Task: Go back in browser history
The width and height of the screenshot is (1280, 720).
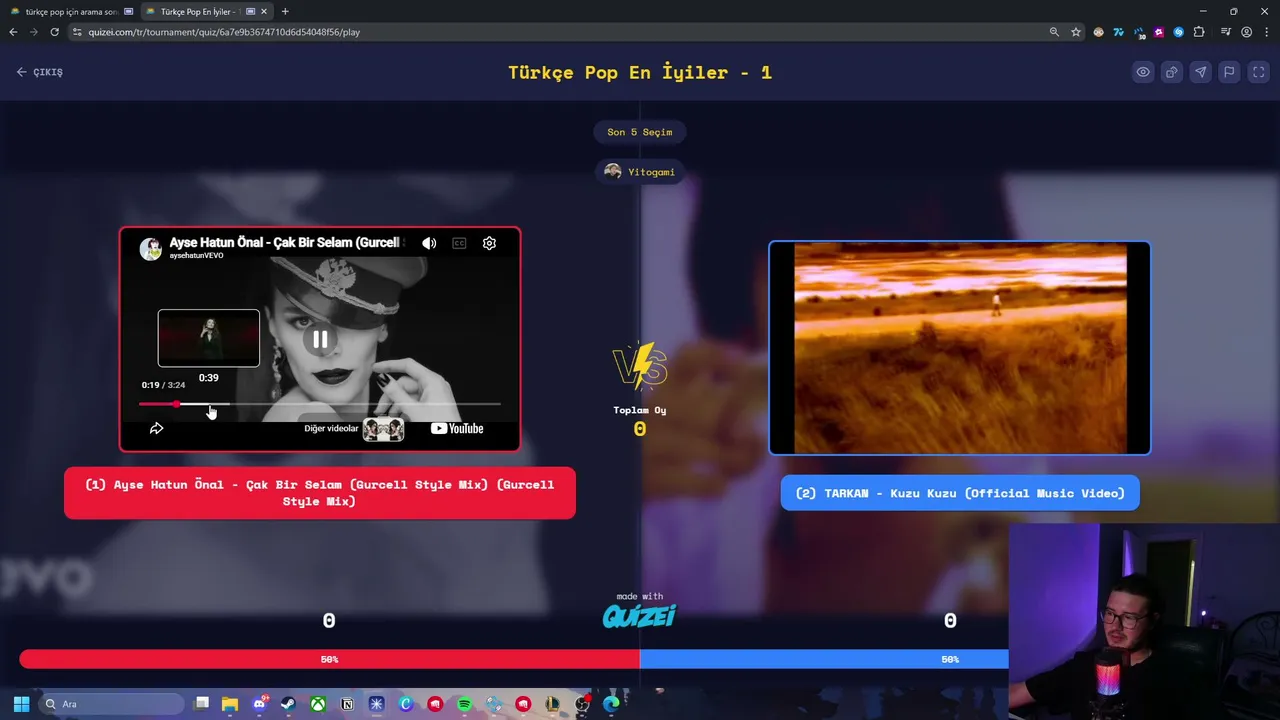Action: pos(13,32)
